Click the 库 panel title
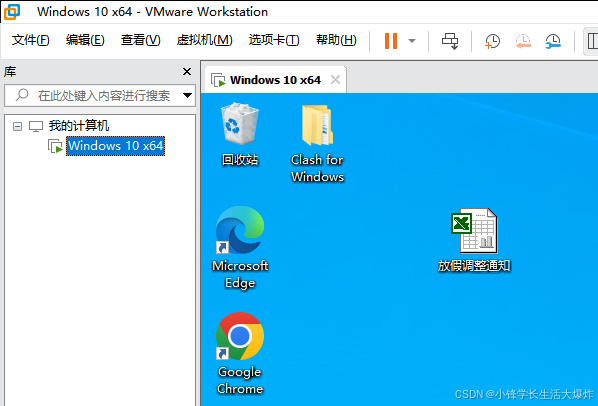 tap(10, 71)
